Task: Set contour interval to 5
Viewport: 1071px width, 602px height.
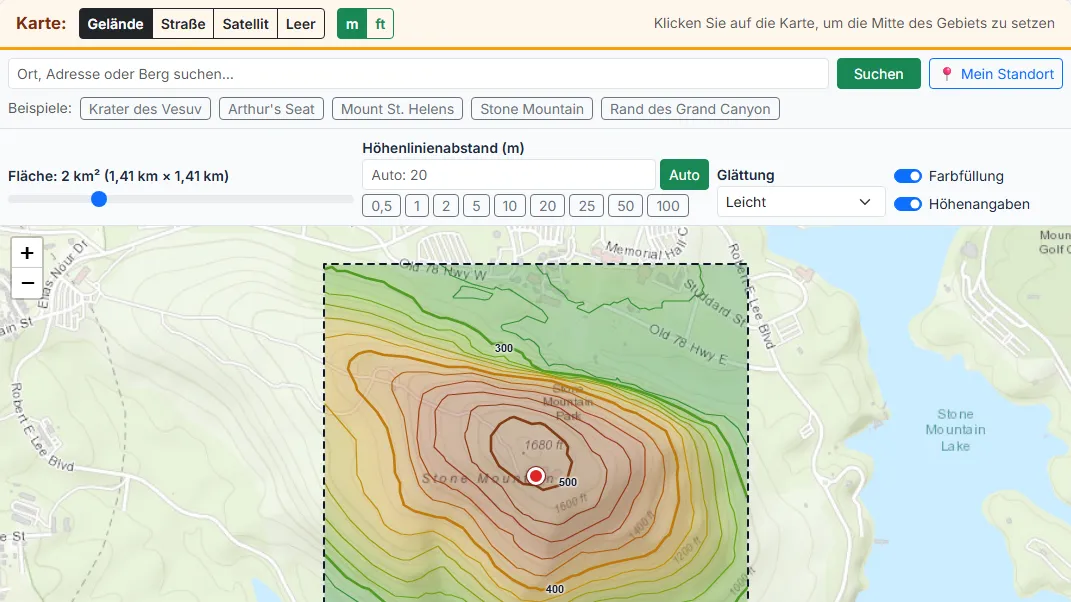Action: click(476, 206)
